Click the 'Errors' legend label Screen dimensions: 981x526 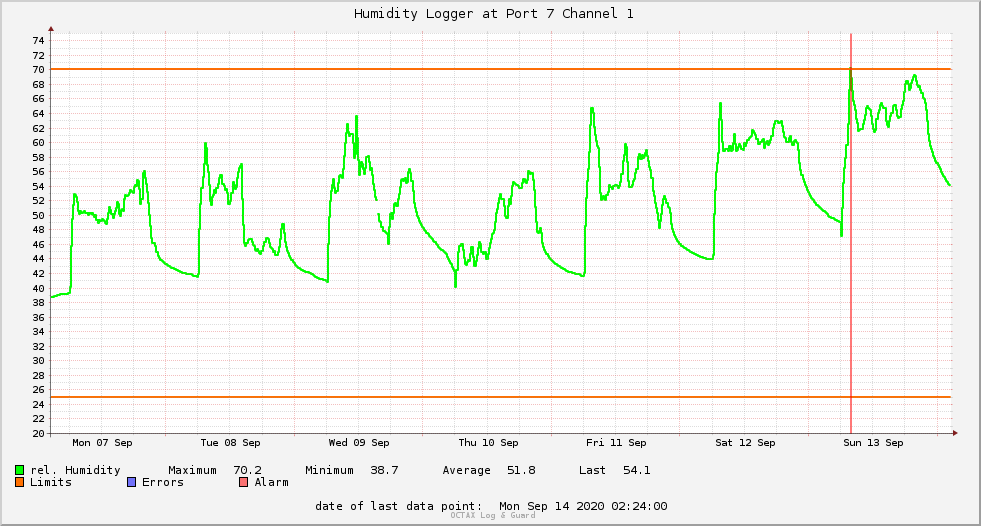pos(163,482)
